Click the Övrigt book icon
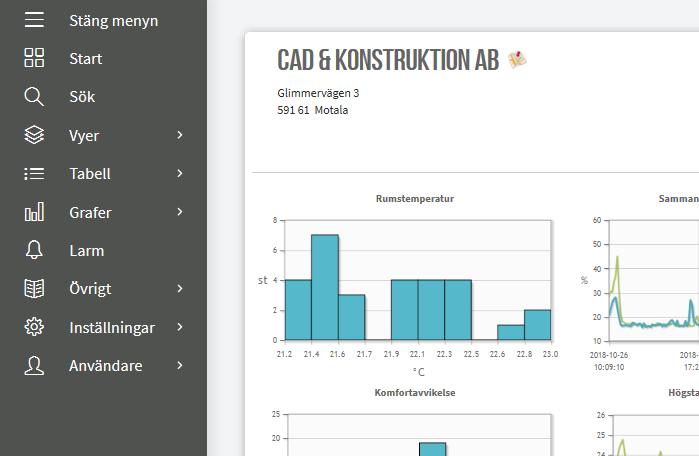The width and height of the screenshot is (699, 456). pyautogui.click(x=34, y=288)
